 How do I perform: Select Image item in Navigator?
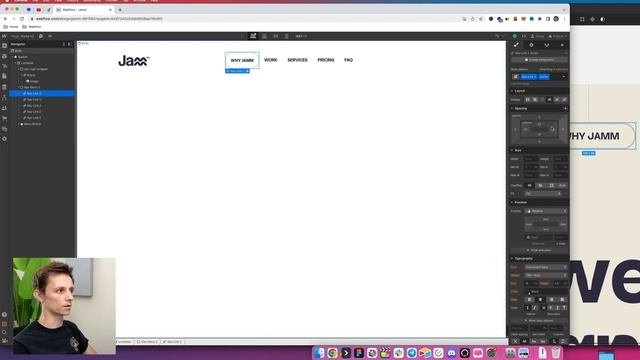click(x=34, y=81)
